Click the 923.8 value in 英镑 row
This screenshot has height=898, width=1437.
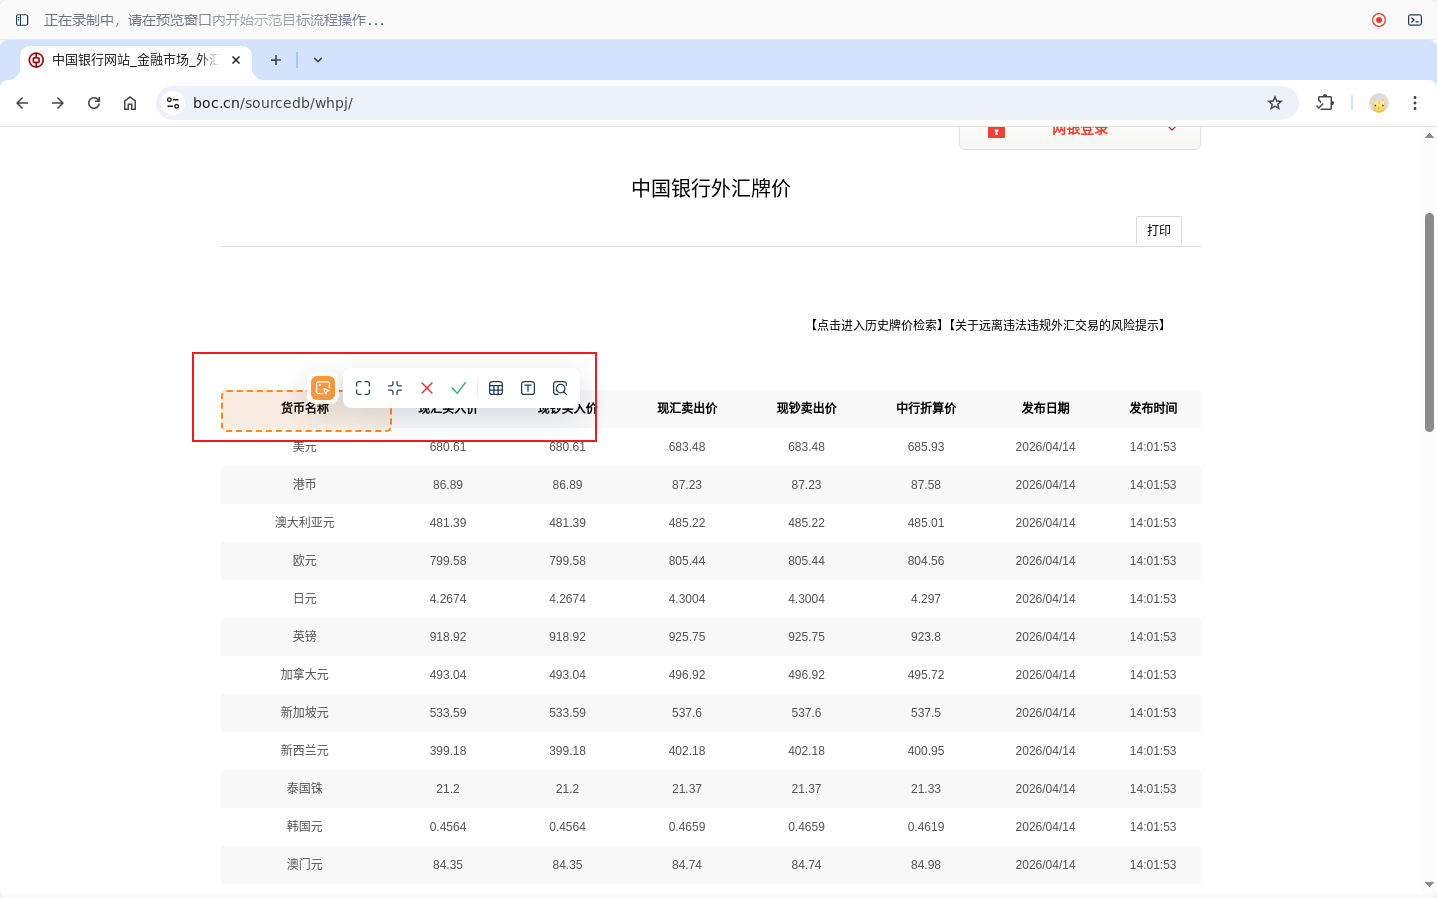[x=926, y=637]
